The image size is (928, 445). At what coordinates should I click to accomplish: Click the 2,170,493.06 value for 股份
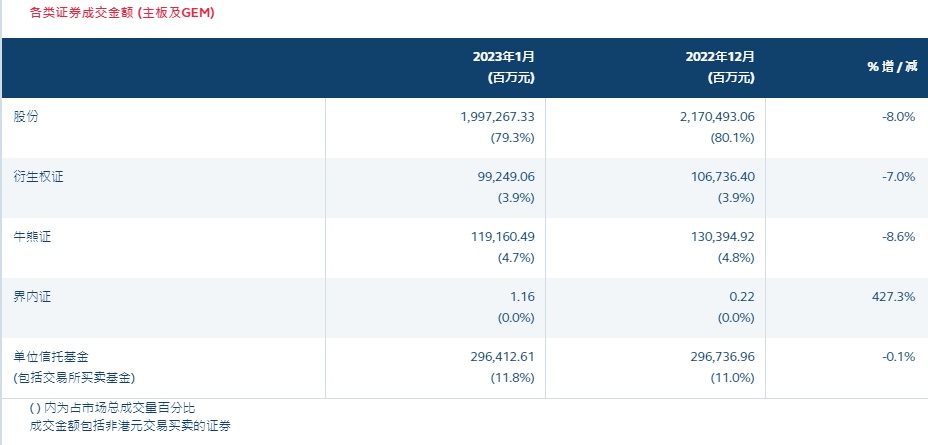(704, 117)
